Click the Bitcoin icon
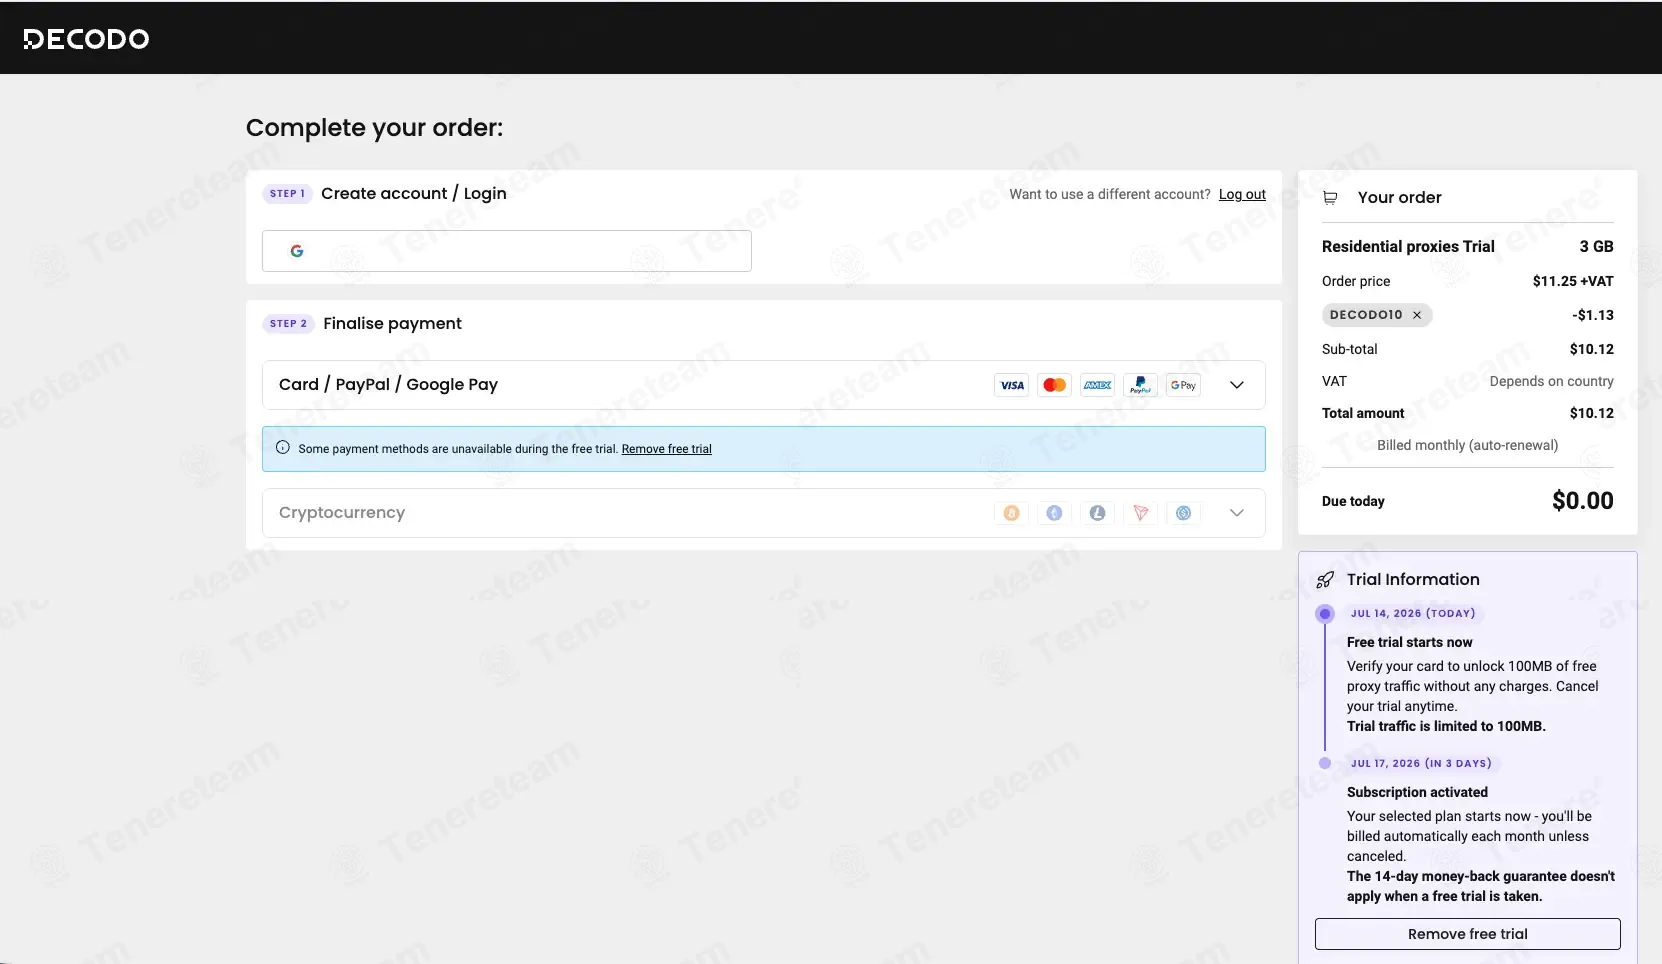This screenshot has height=964, width=1662. pos(1012,513)
